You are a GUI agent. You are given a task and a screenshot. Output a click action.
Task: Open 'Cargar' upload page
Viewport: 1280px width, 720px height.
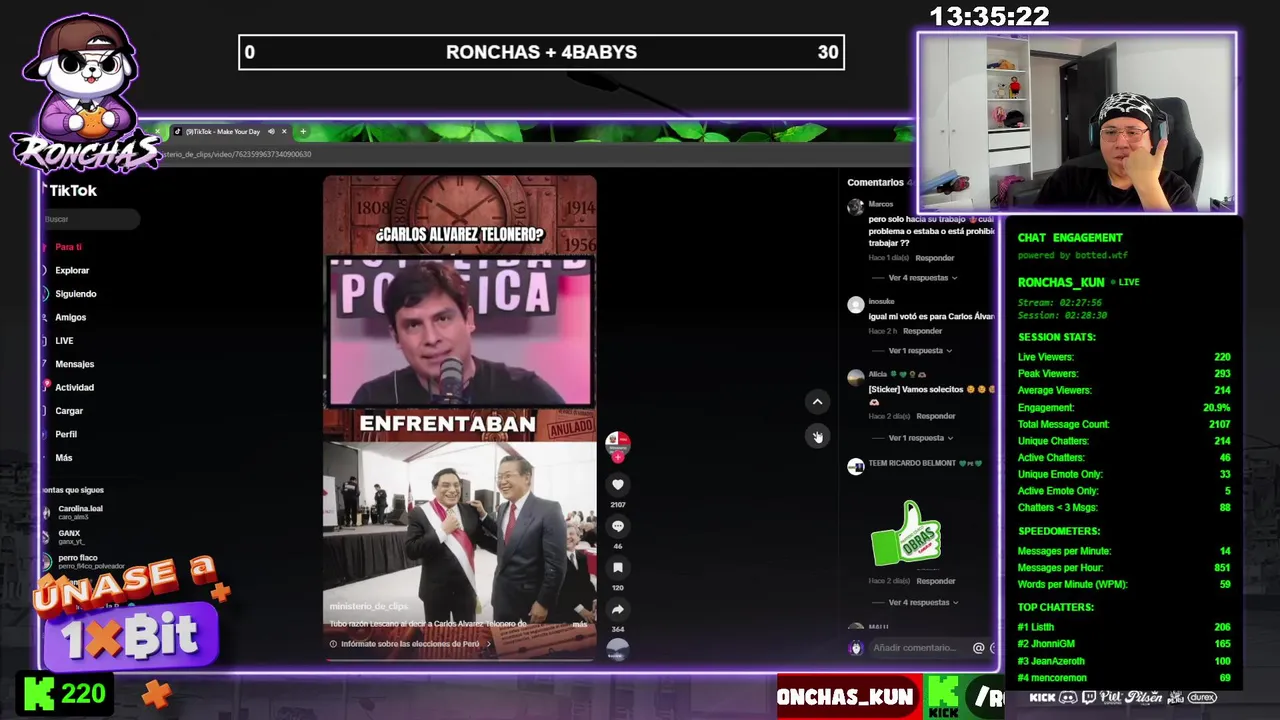point(69,411)
